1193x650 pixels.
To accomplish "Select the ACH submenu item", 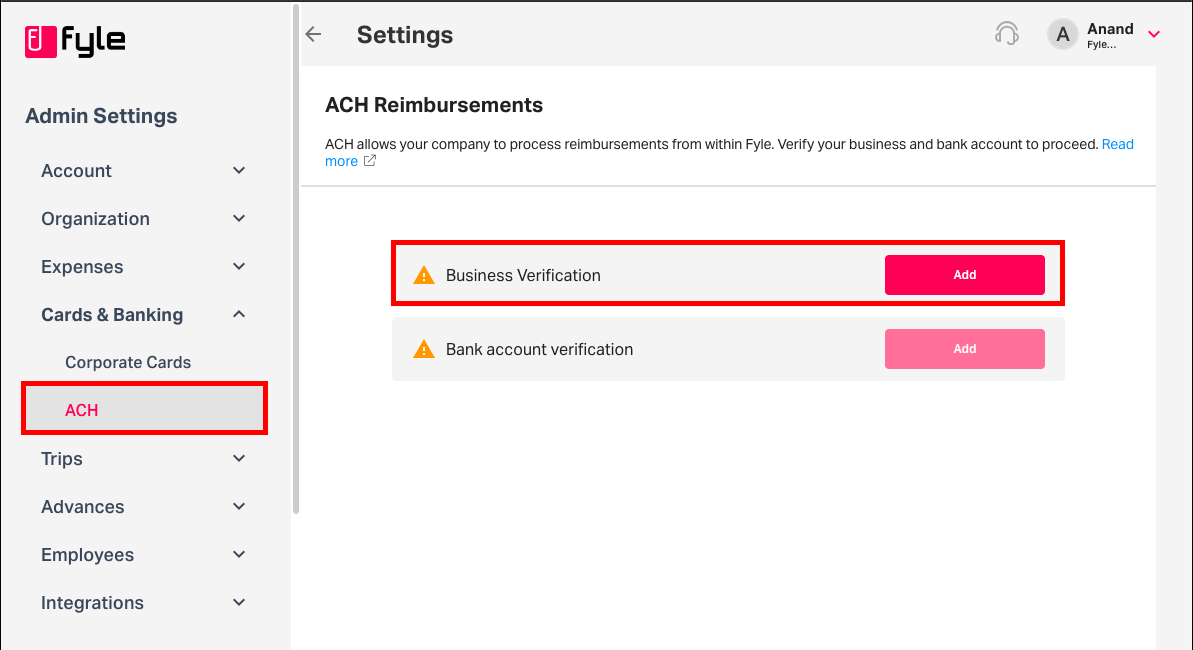I will coord(82,410).
